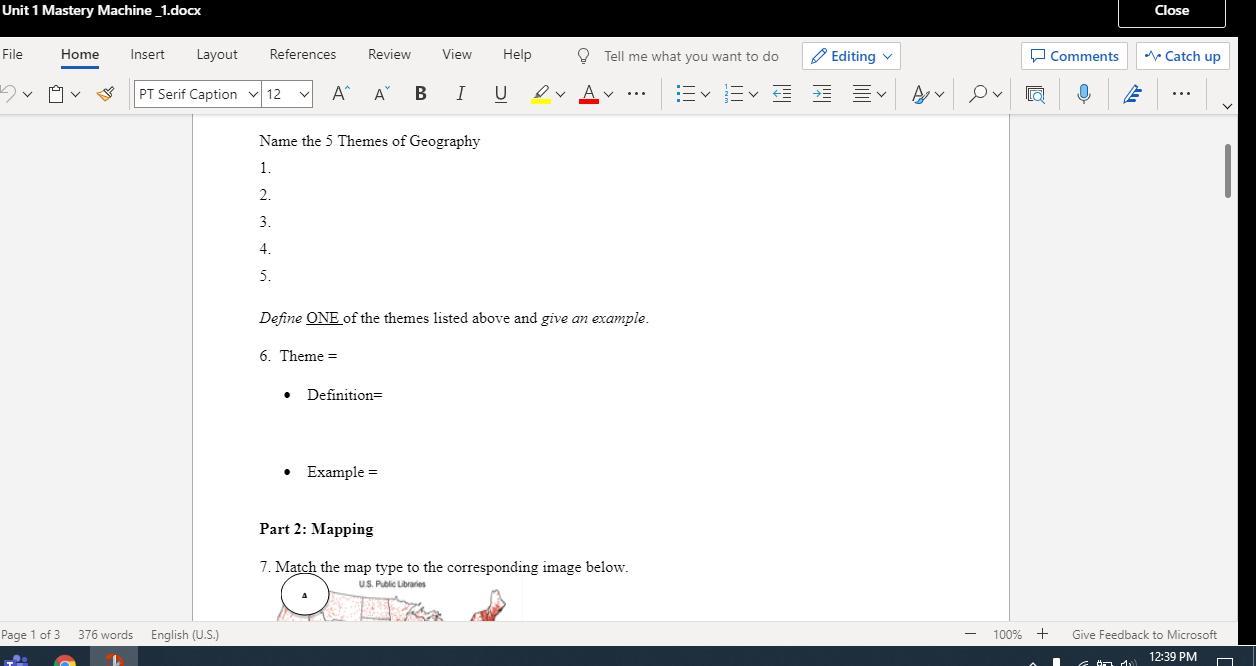Start Dictate with the microphone icon

(x=1083, y=94)
